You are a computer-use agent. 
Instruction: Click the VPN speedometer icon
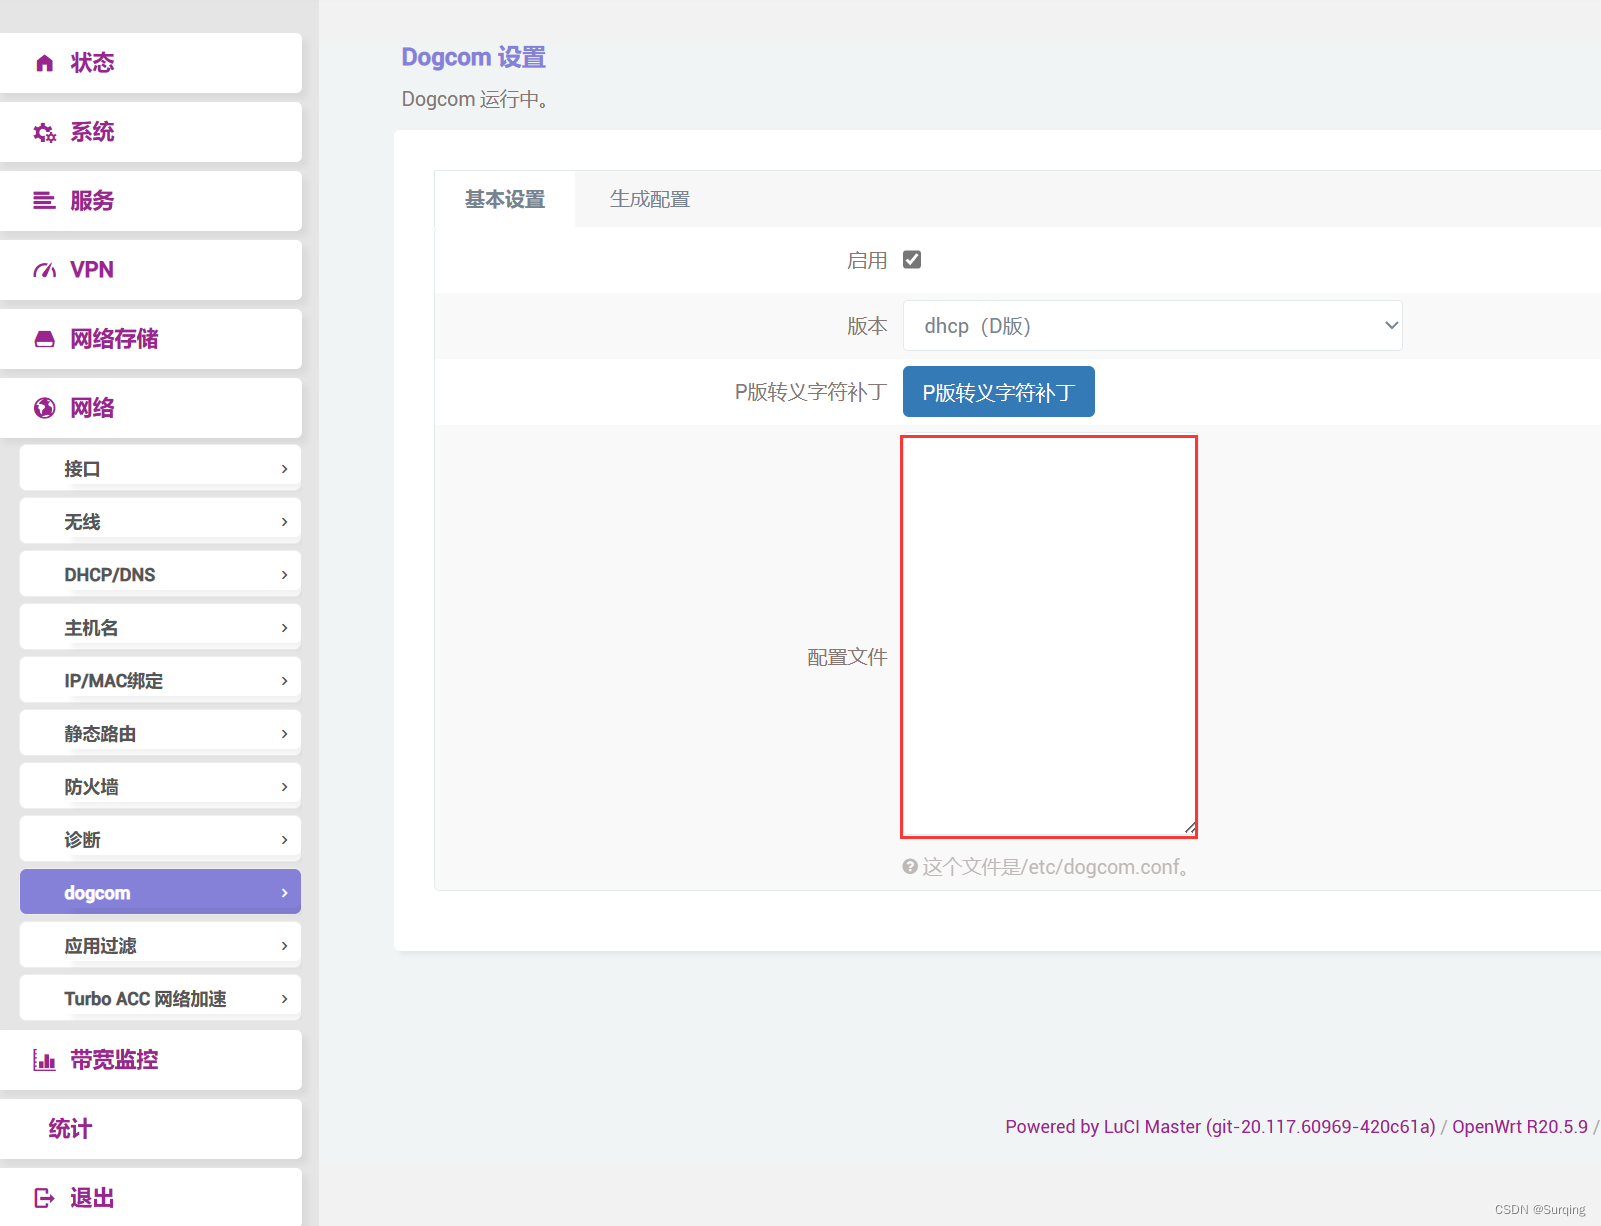44,269
